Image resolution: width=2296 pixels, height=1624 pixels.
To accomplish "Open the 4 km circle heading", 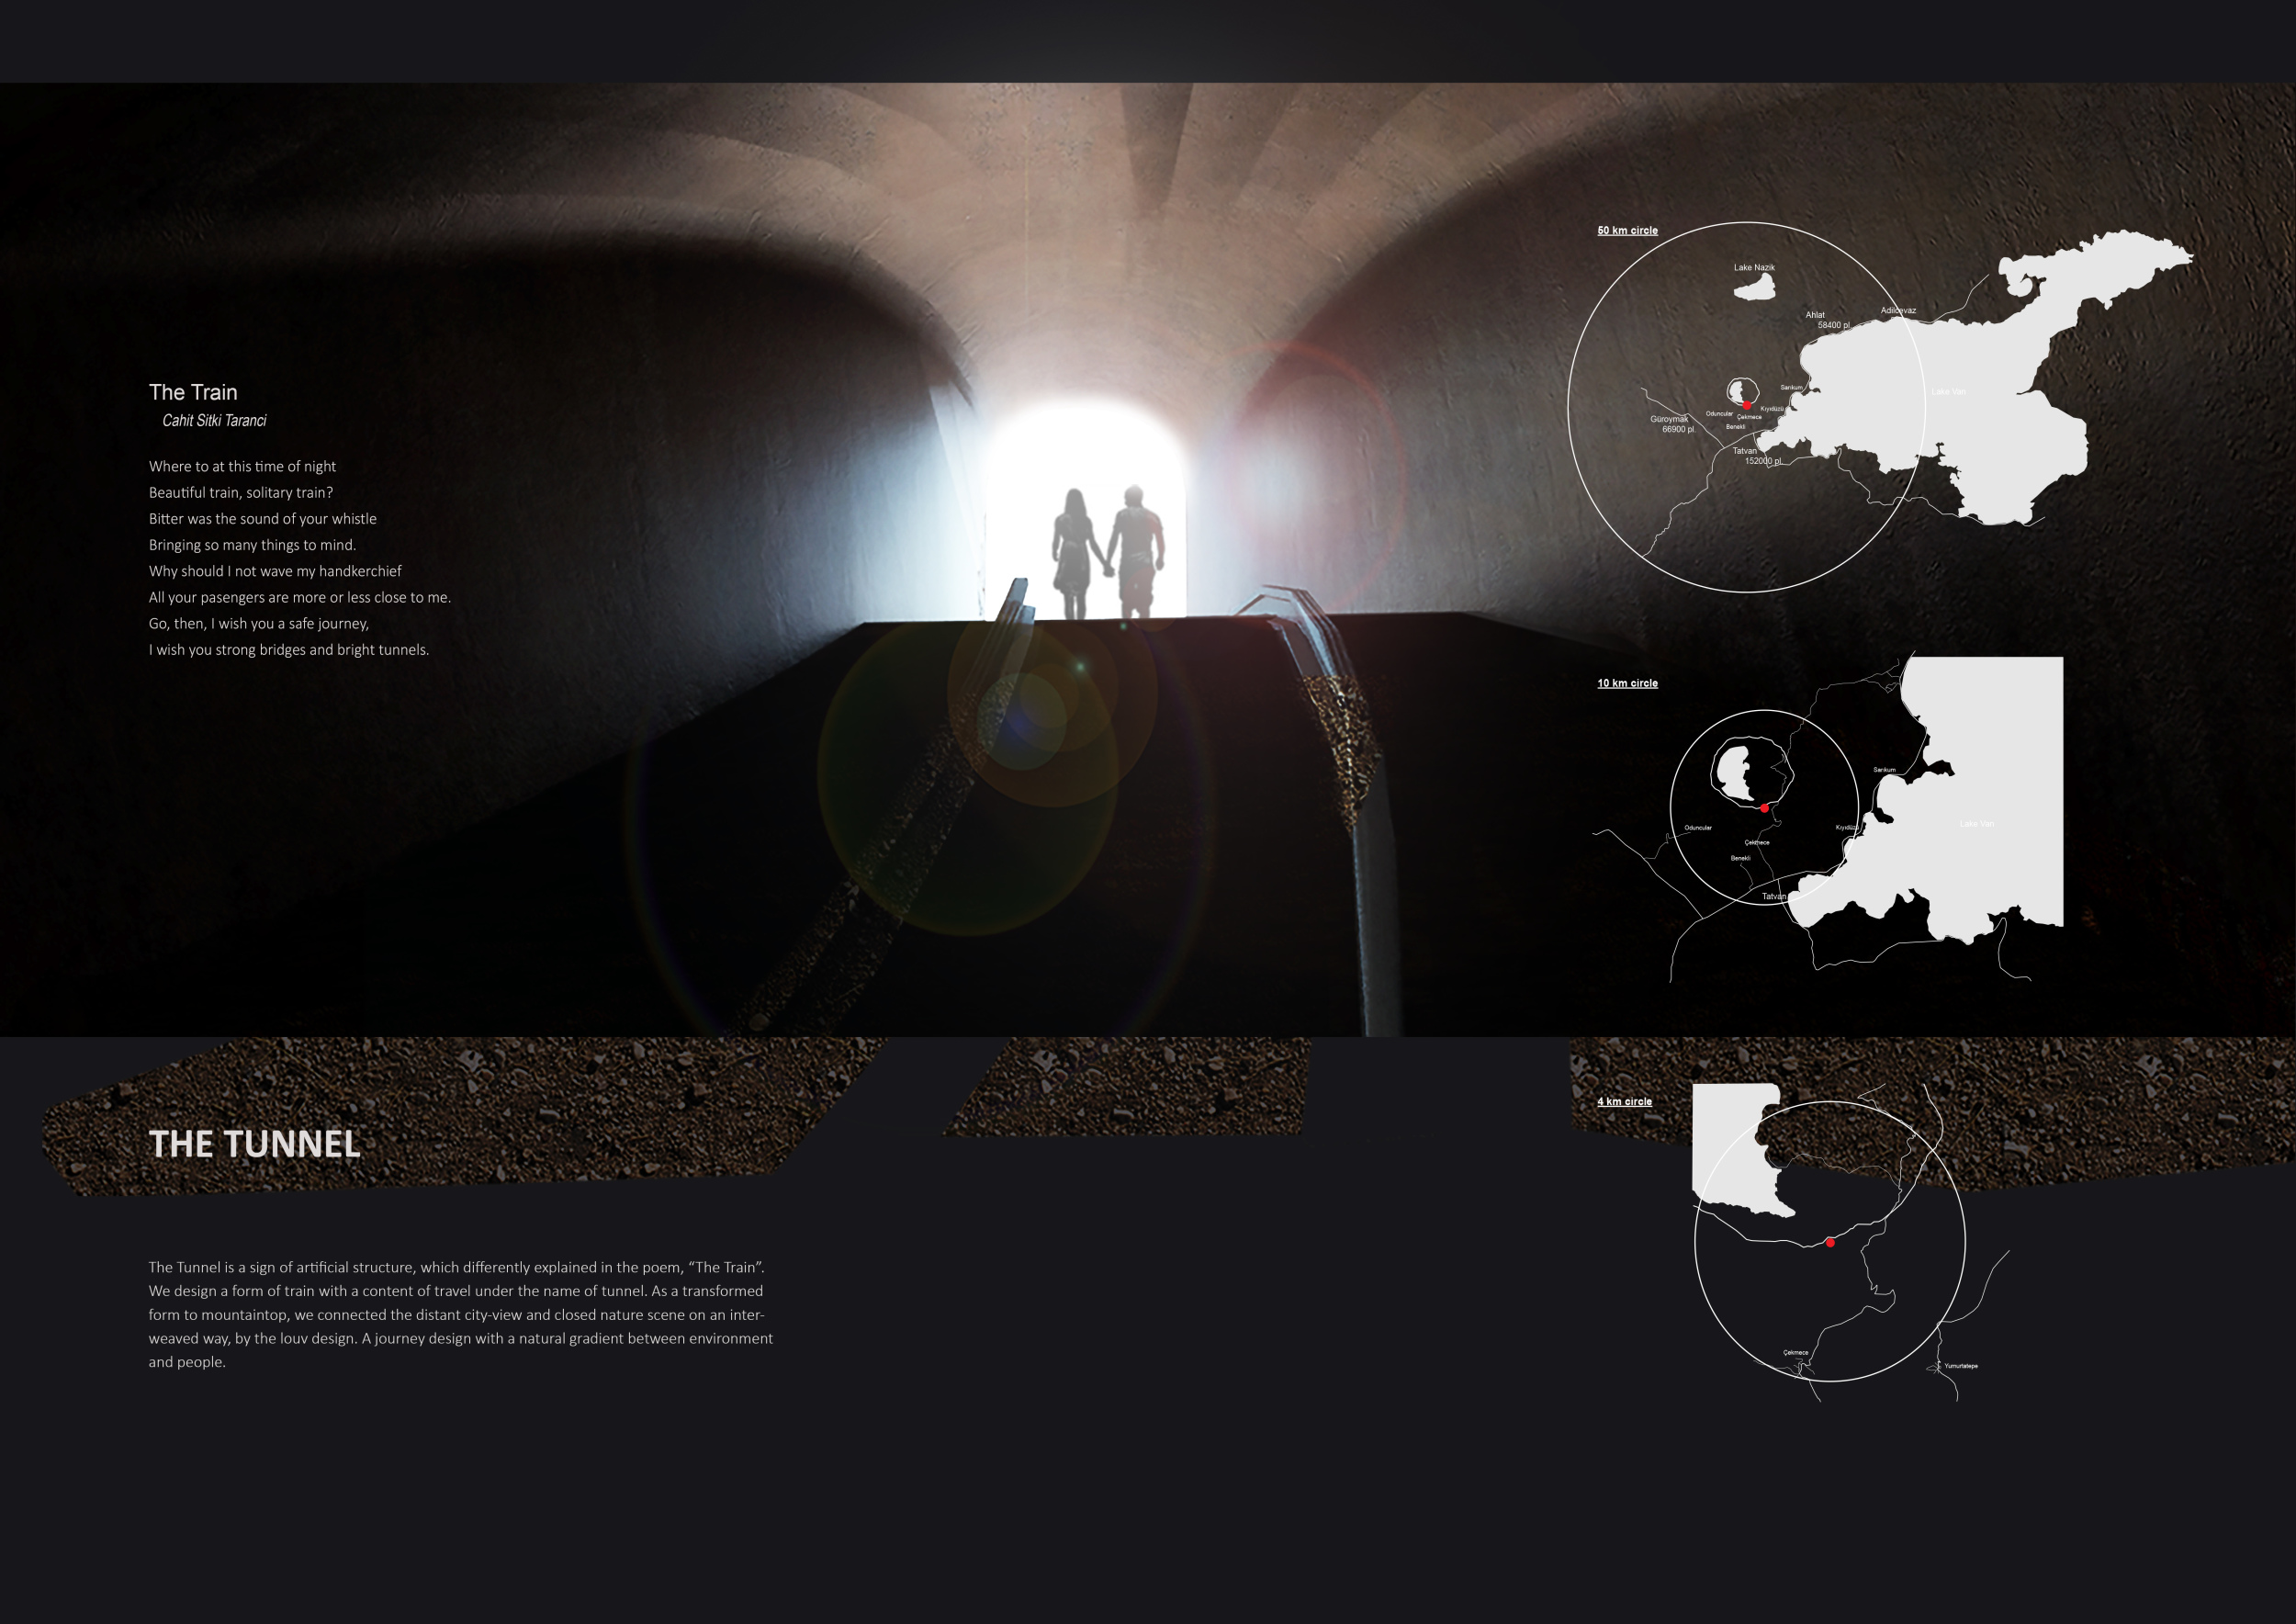I will pos(1624,1102).
